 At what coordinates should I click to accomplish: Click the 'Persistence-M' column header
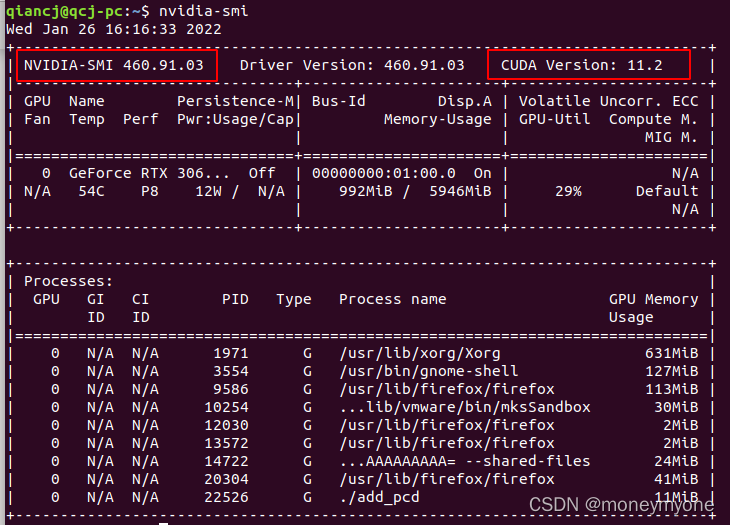(235, 101)
